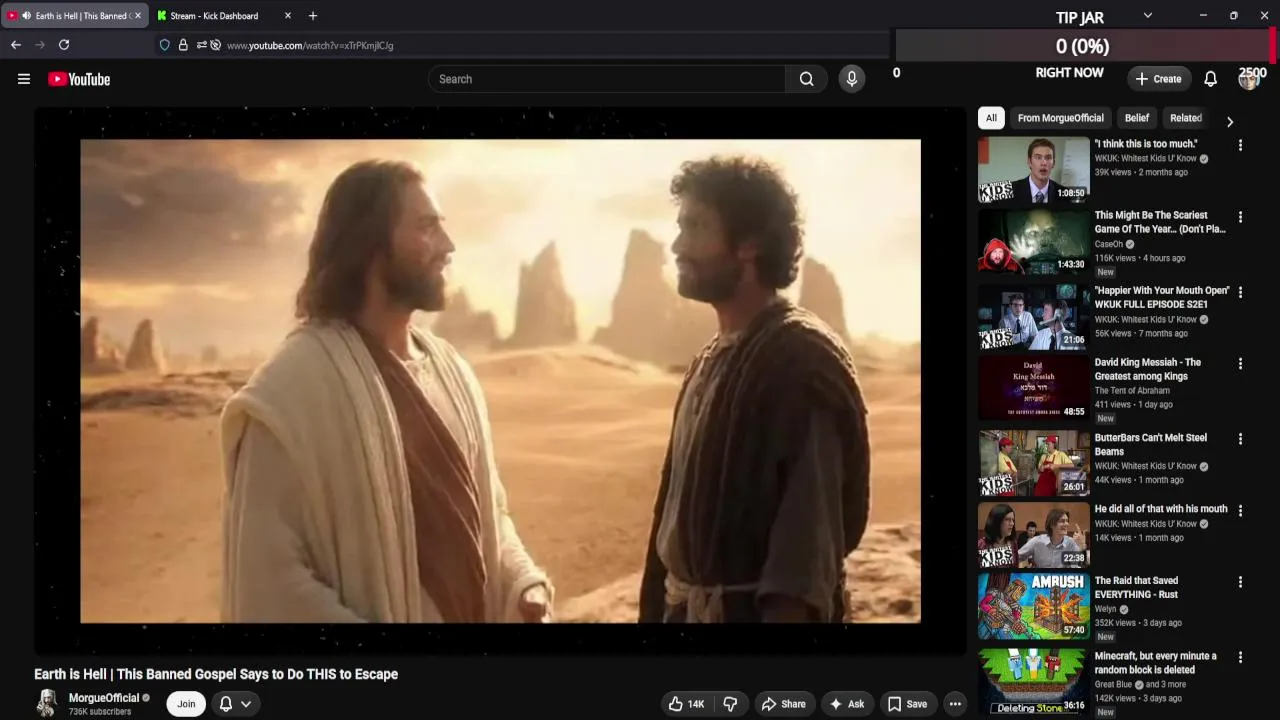Viewport: 1280px width, 720px height.
Task: Click the main video player
Action: [500, 381]
